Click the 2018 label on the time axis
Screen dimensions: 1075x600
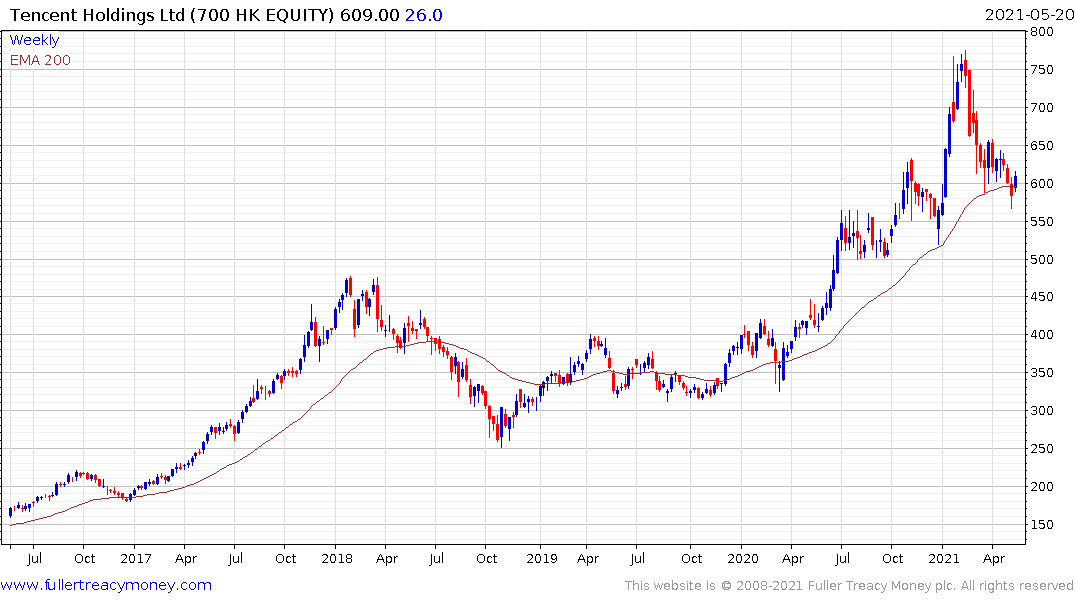(337, 558)
